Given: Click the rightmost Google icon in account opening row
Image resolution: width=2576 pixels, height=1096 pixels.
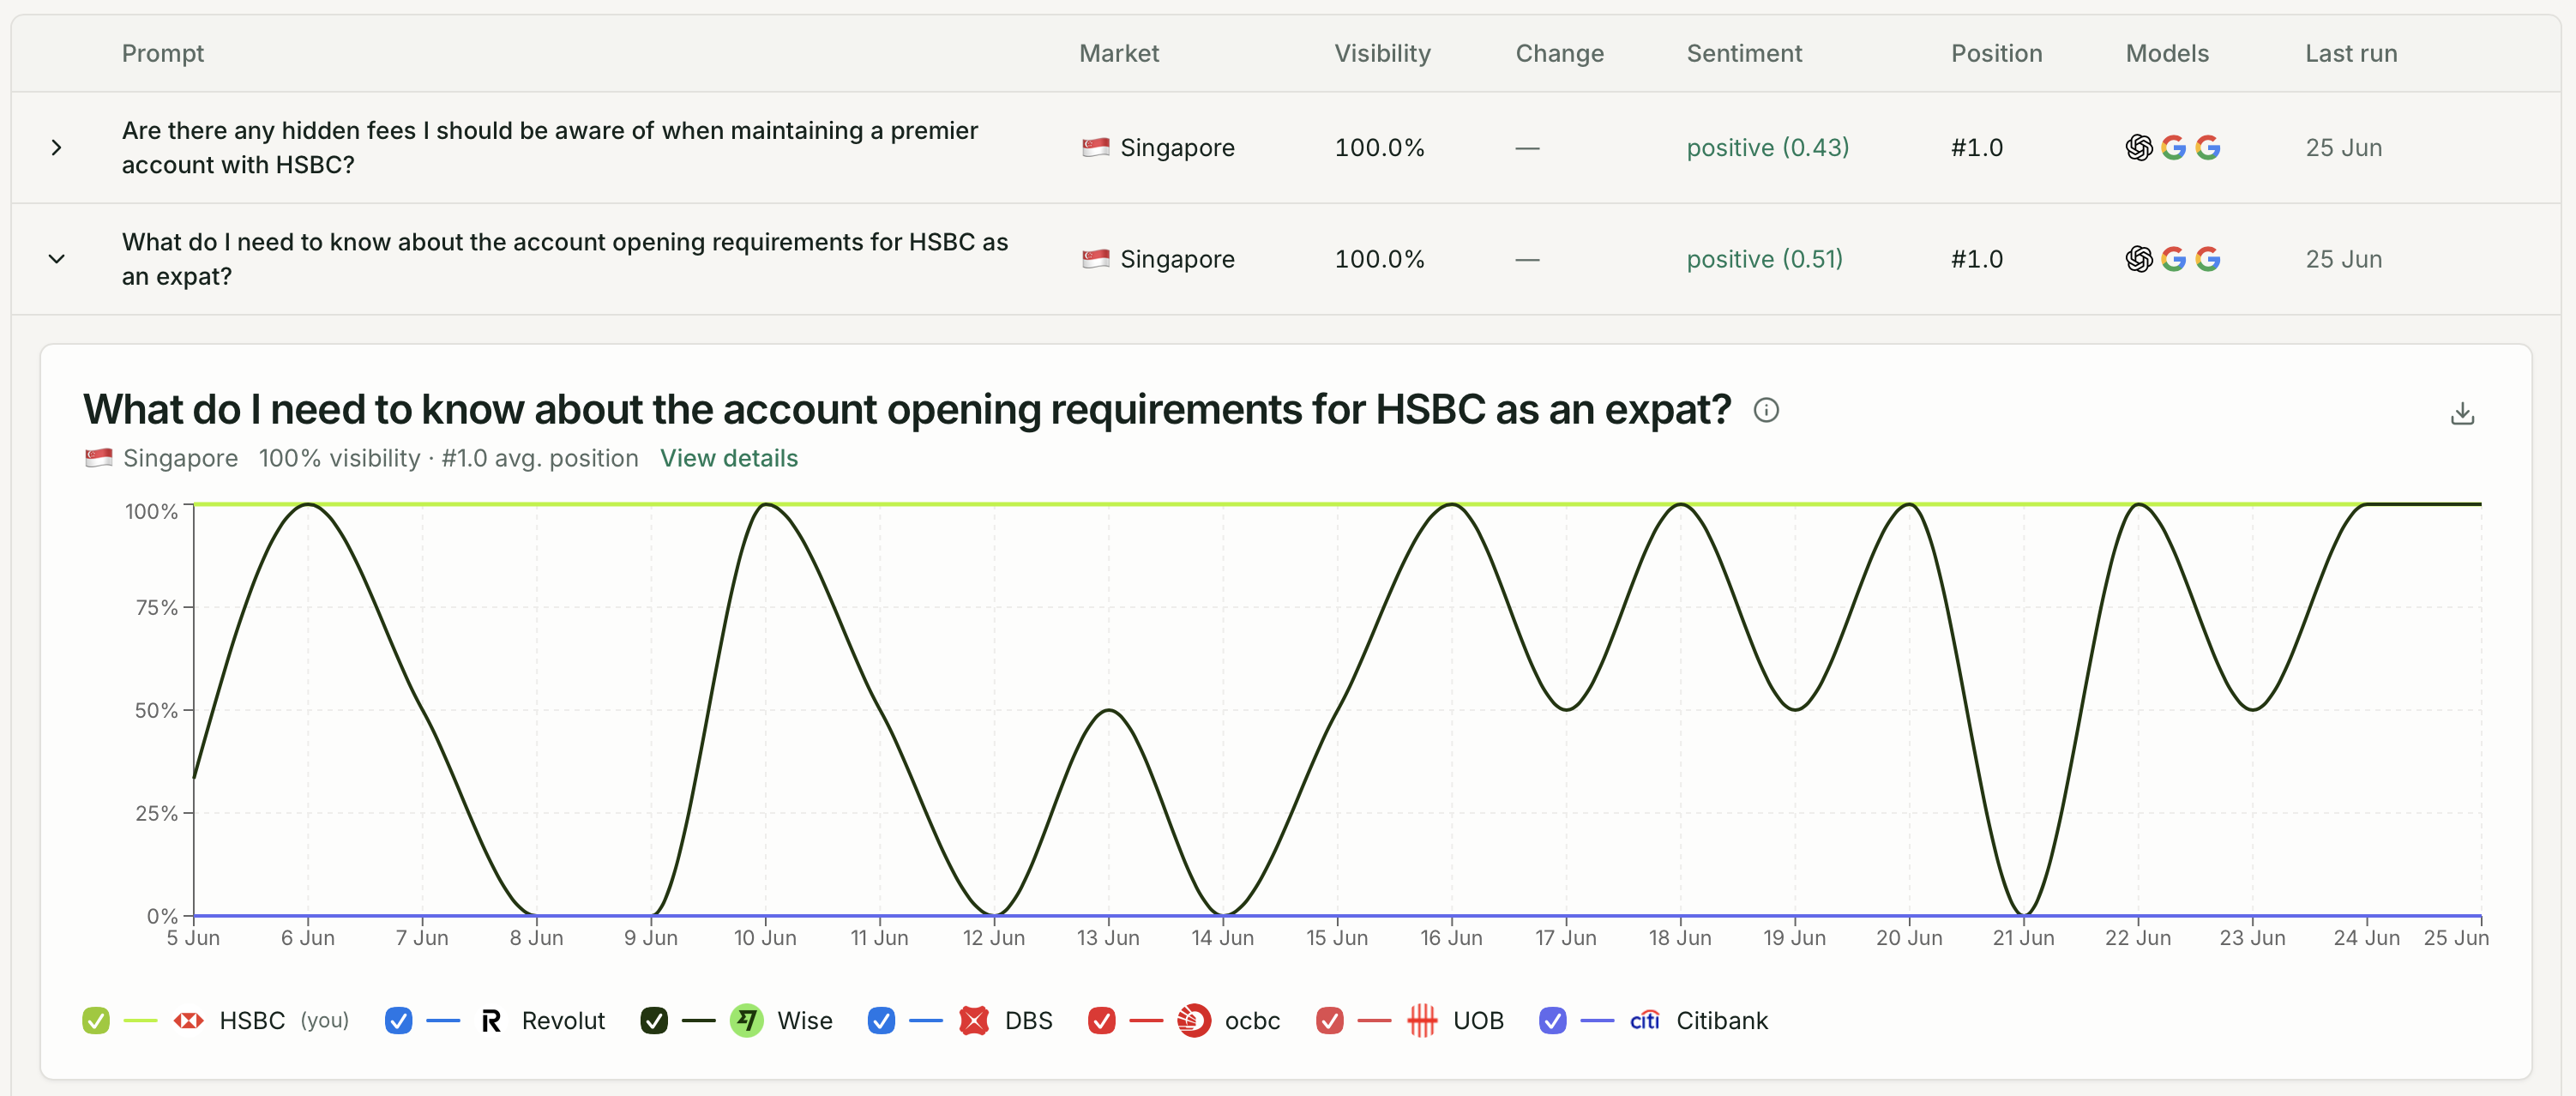Looking at the screenshot, I should [x=2208, y=259].
